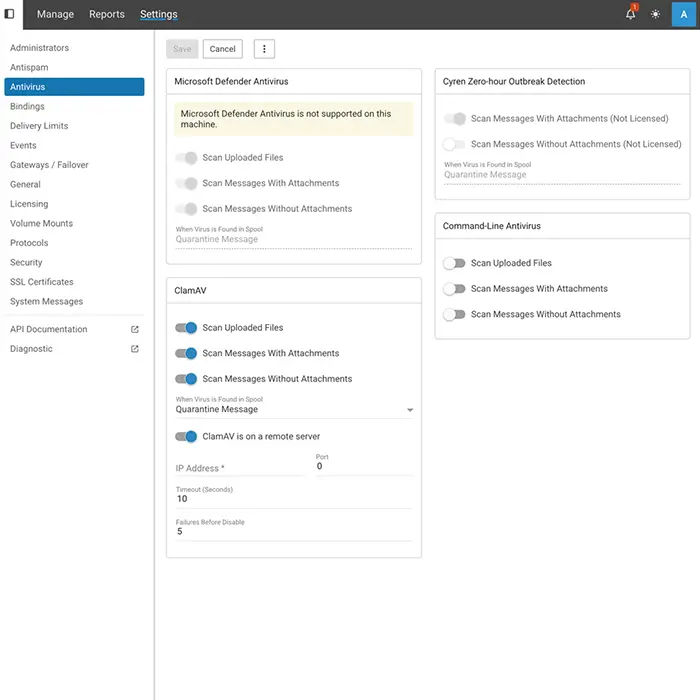Click the Save button
700x700 pixels.
(182, 49)
